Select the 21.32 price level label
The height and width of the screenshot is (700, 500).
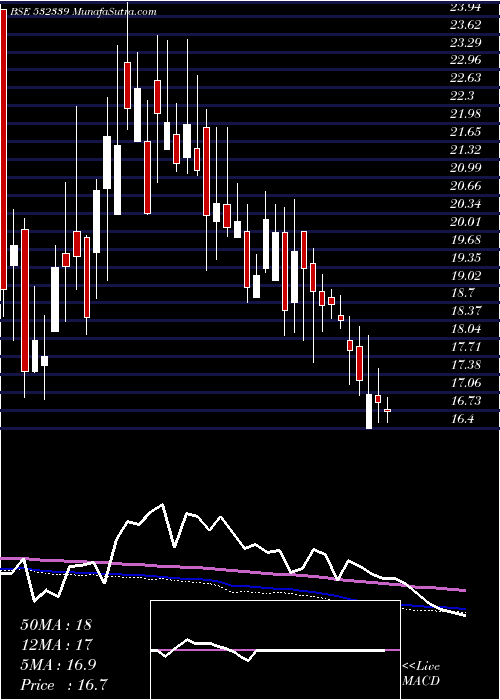pyautogui.click(x=466, y=150)
